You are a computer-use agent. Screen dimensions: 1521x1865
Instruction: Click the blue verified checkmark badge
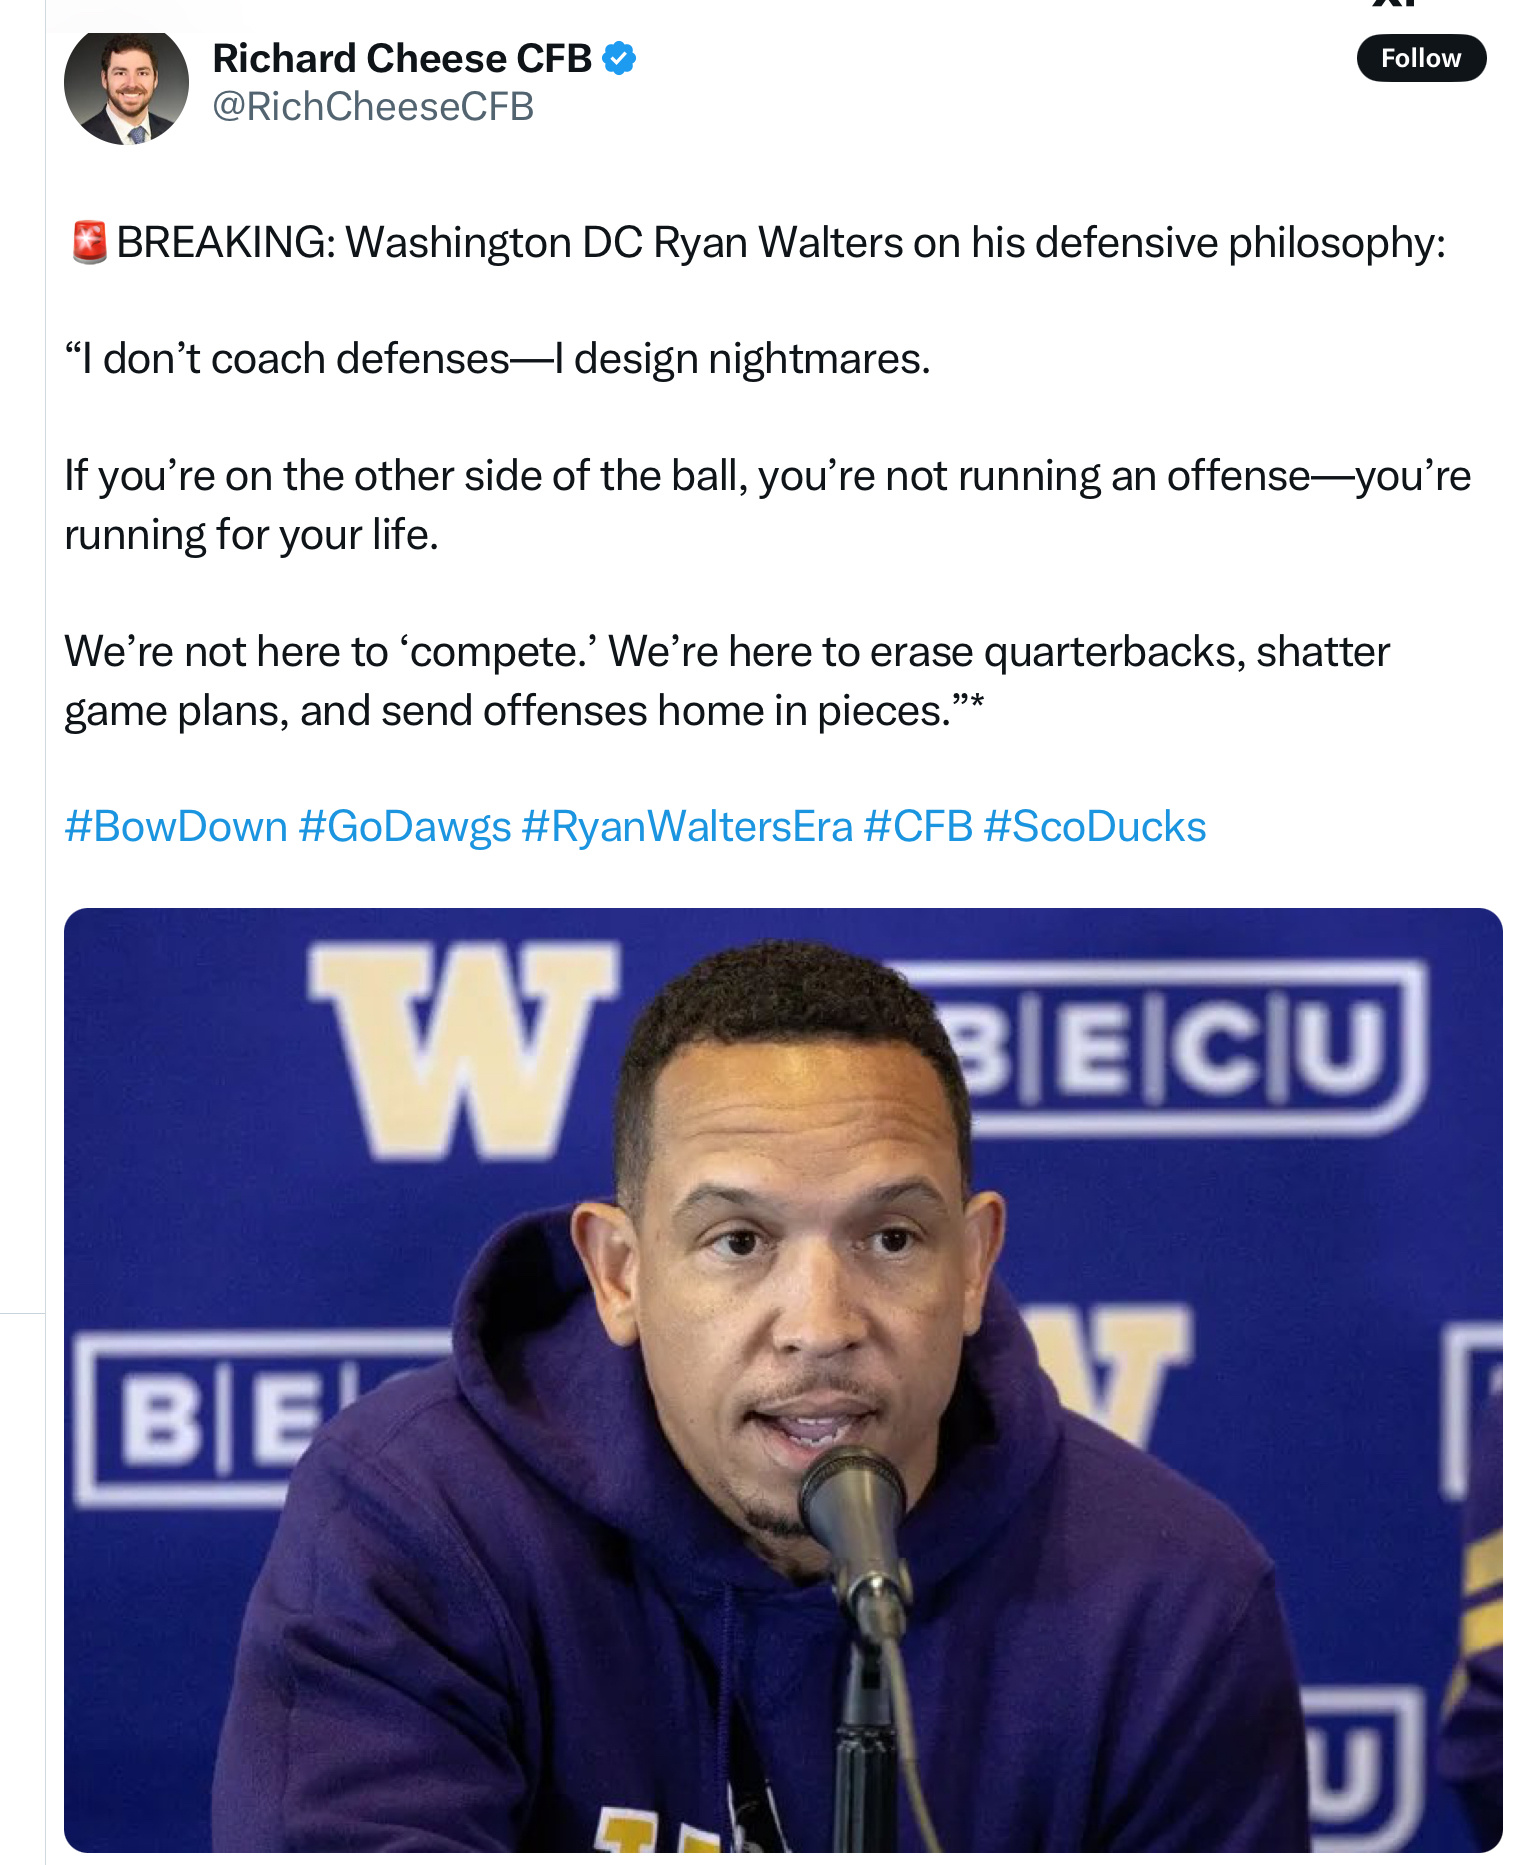(619, 59)
